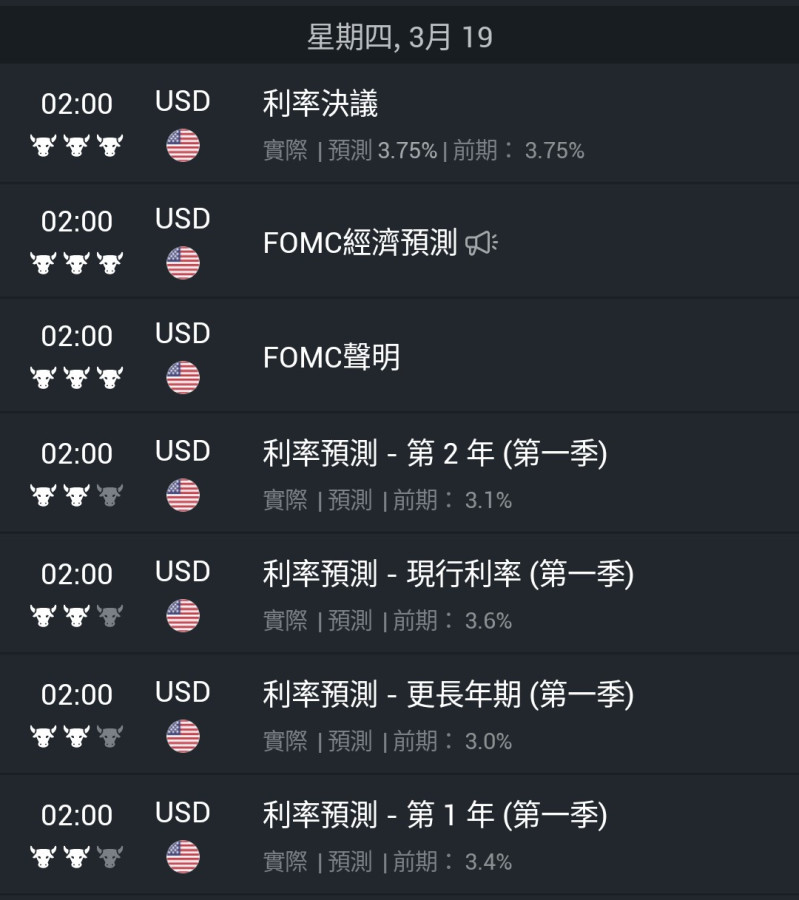
Task: Click the 星期四, 3月 19 date header
Action: coord(399,38)
